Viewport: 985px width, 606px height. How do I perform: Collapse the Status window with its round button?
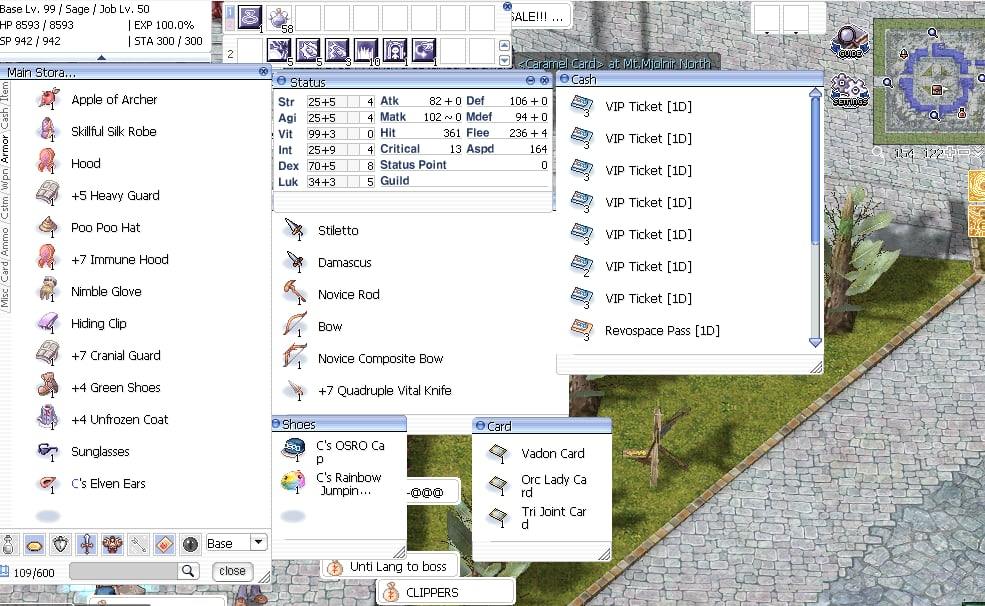point(281,80)
